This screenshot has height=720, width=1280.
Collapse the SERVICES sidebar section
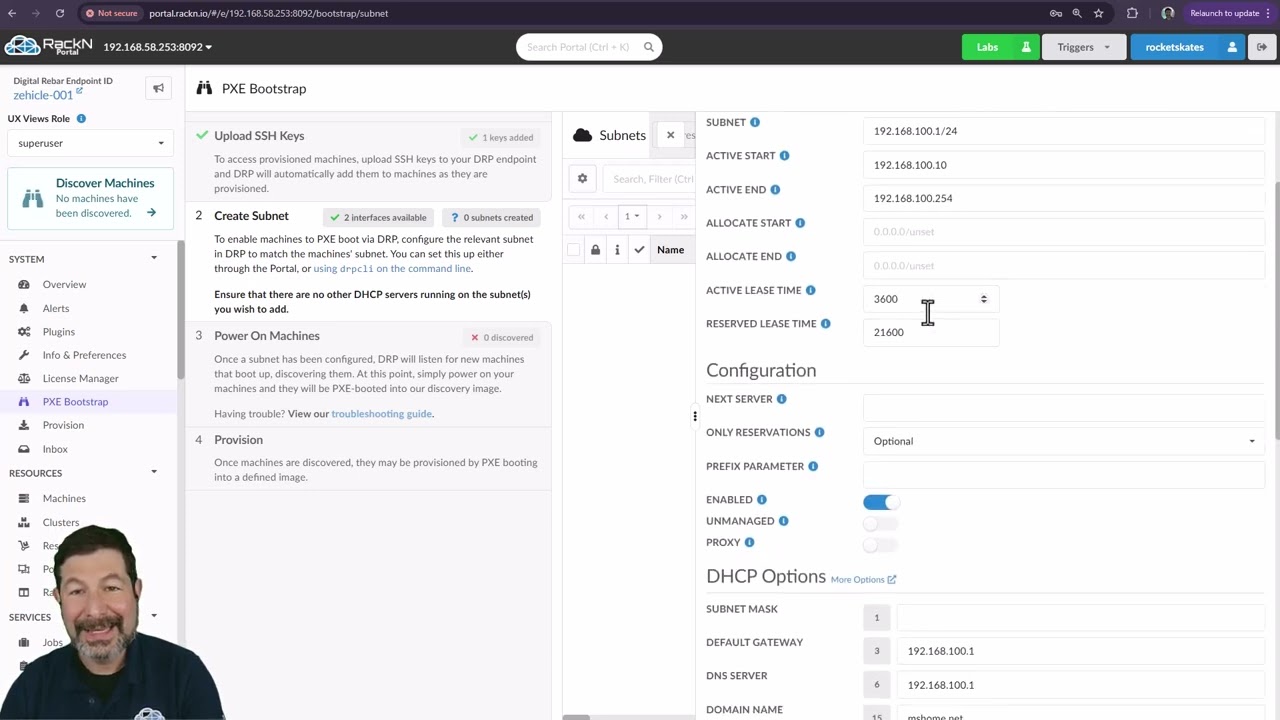(154, 616)
